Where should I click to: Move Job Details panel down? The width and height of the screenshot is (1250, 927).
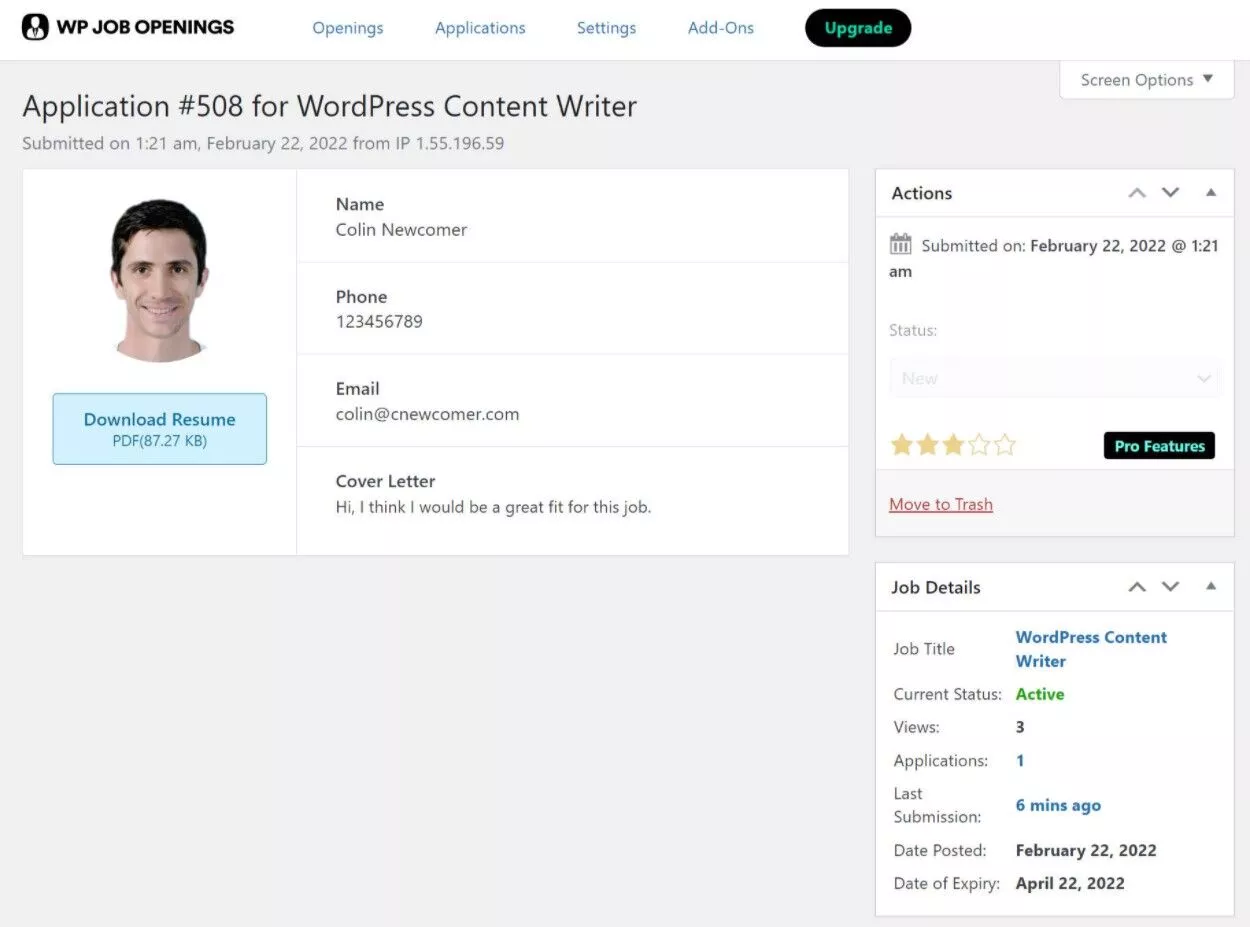1171,587
